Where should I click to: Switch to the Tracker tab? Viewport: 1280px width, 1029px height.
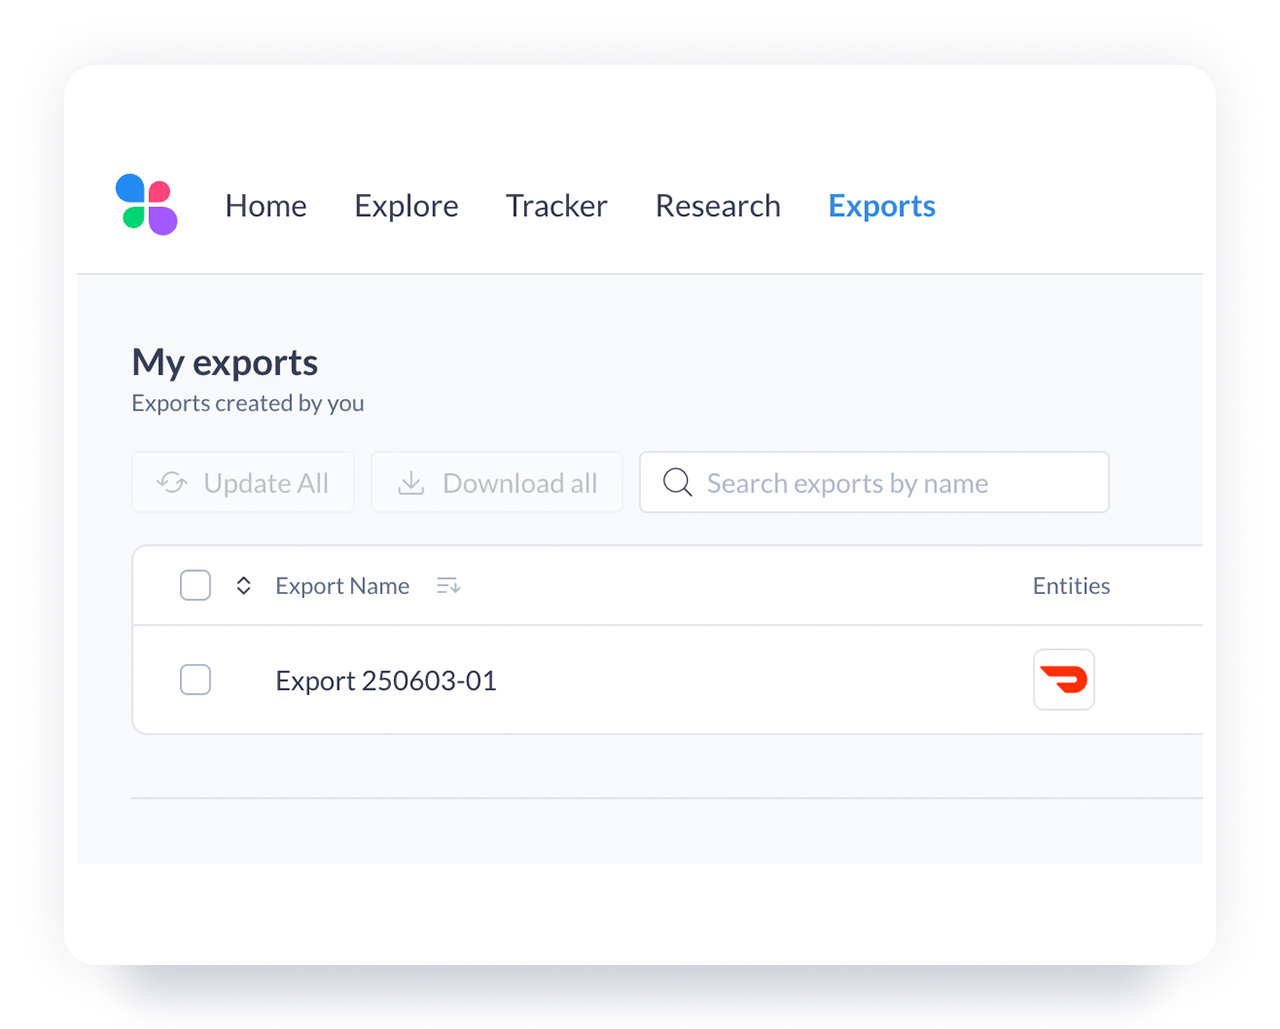(x=556, y=206)
